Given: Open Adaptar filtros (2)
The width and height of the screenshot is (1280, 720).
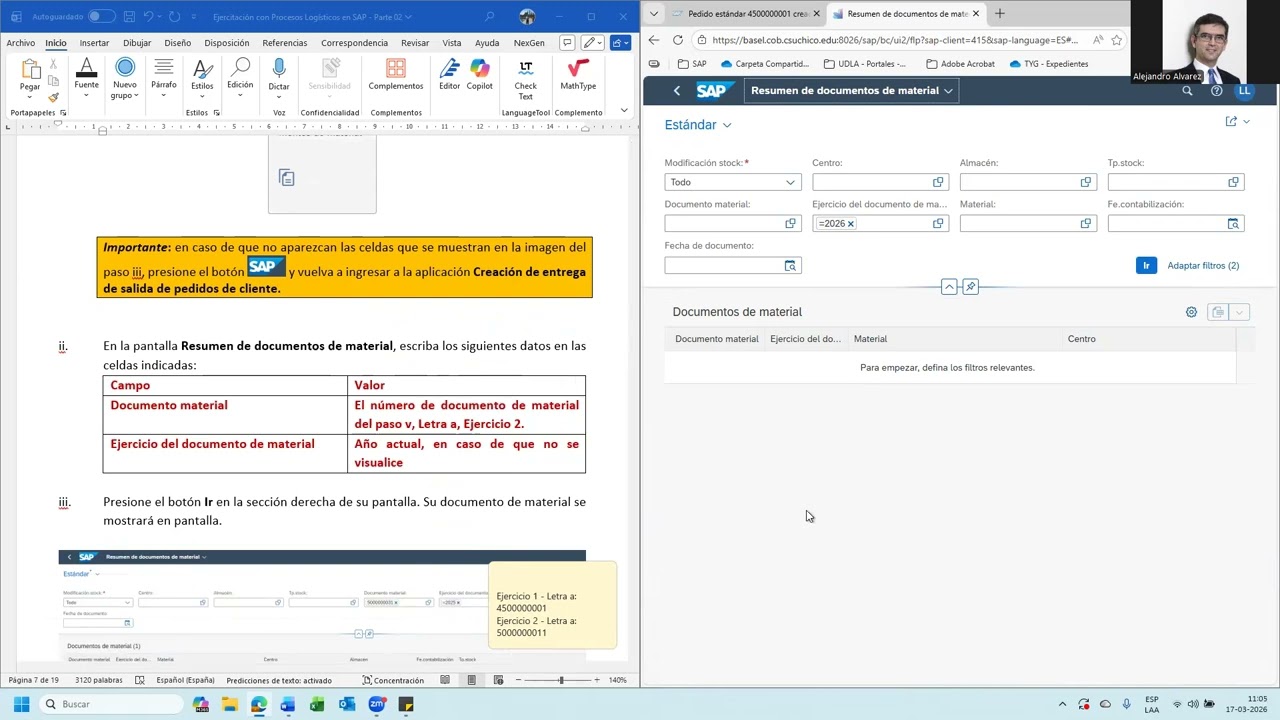Looking at the screenshot, I should click(x=1203, y=266).
